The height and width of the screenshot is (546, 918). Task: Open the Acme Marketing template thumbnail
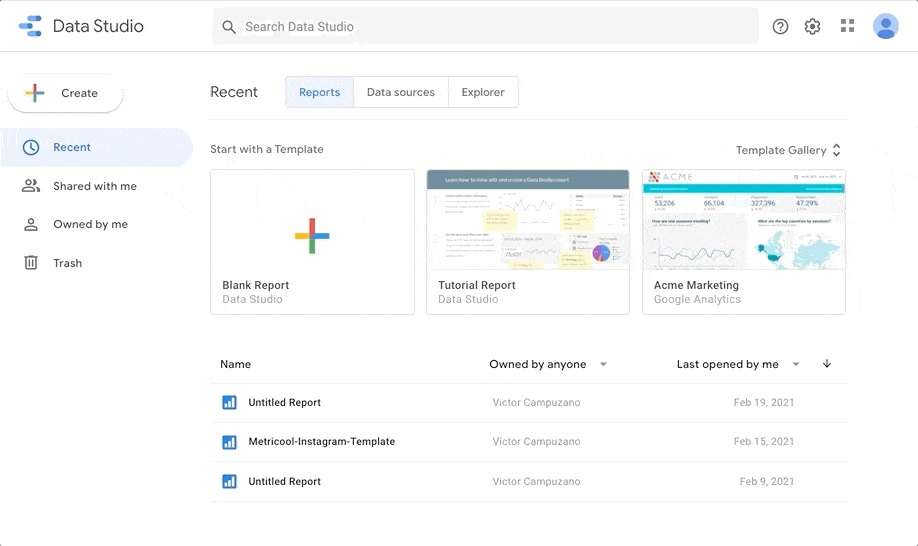tap(744, 220)
